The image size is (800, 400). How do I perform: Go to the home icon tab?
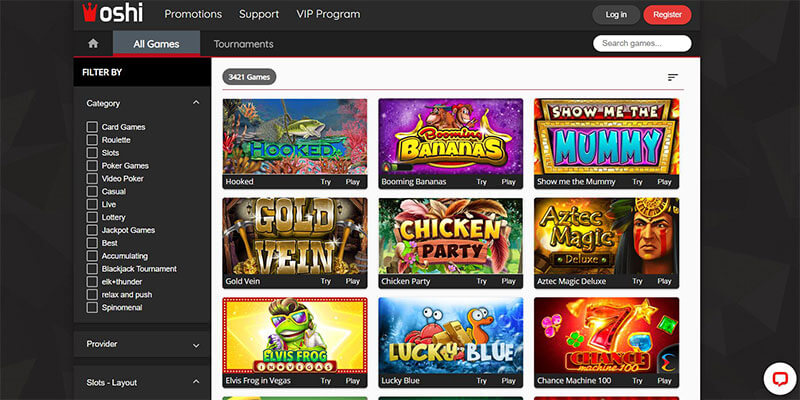tap(93, 43)
